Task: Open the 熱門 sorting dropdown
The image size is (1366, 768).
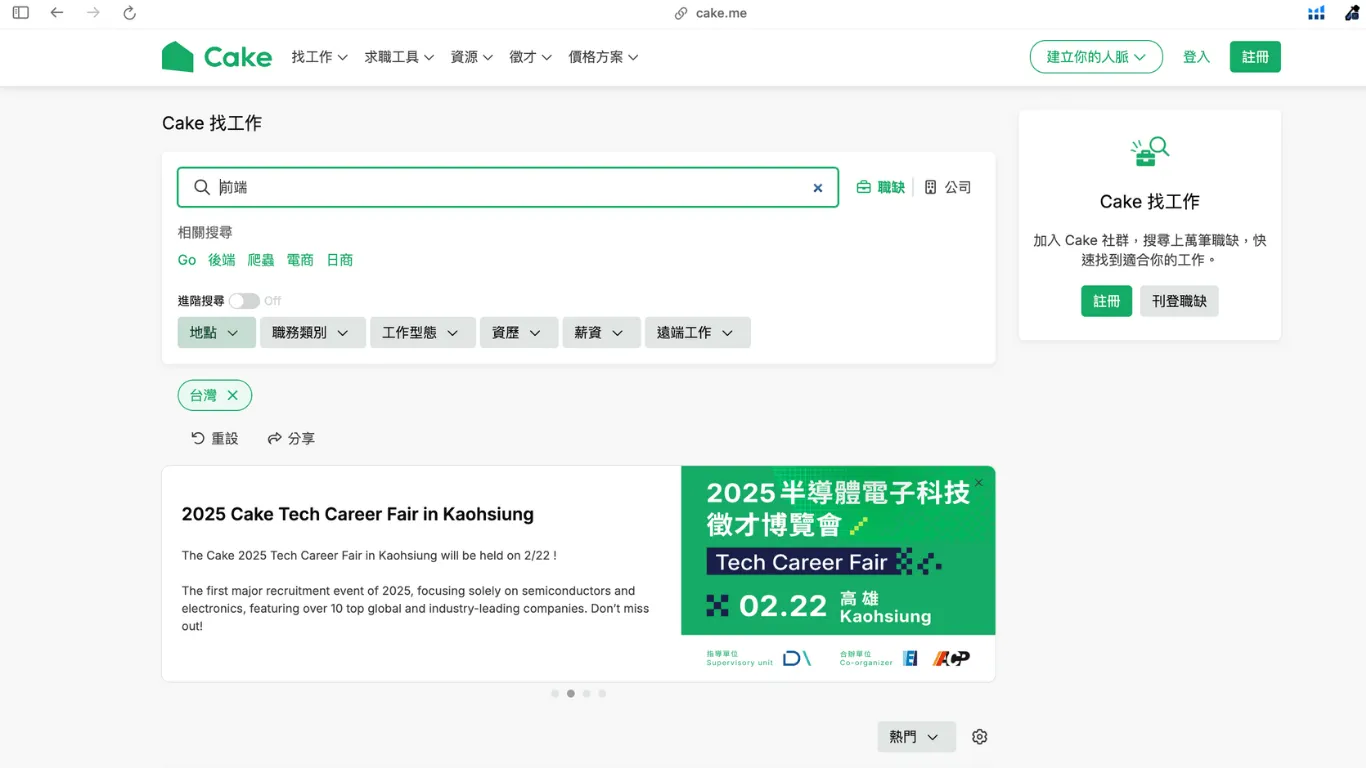Action: coord(916,736)
